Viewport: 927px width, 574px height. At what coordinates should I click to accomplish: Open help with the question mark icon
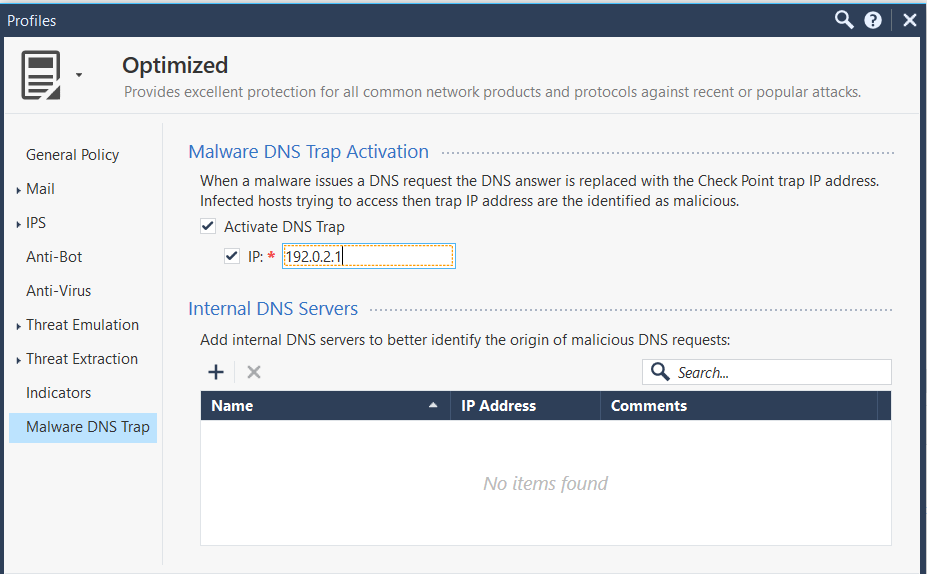(x=873, y=19)
